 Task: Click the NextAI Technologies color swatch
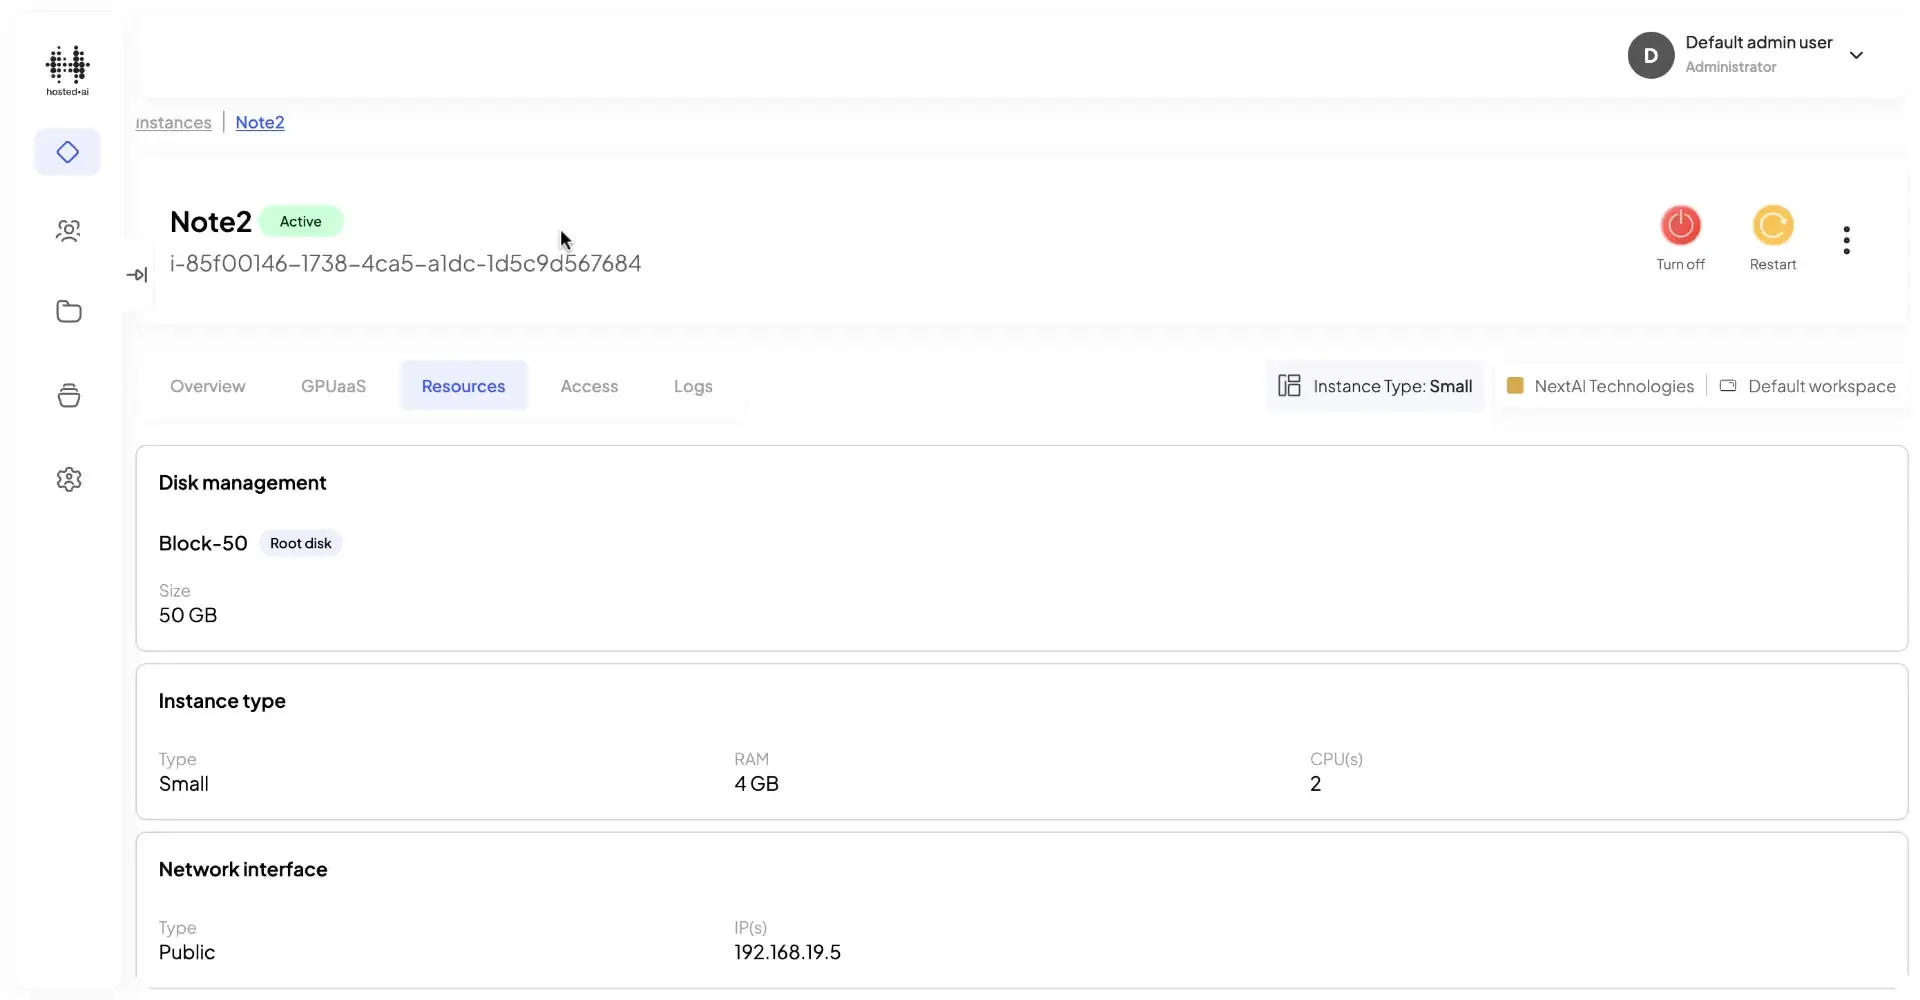pos(1516,385)
